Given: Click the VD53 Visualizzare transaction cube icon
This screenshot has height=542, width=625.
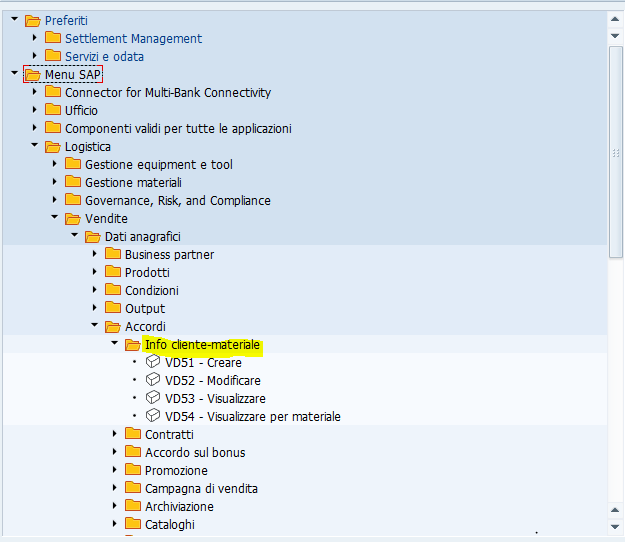Looking at the screenshot, I should point(153,398).
